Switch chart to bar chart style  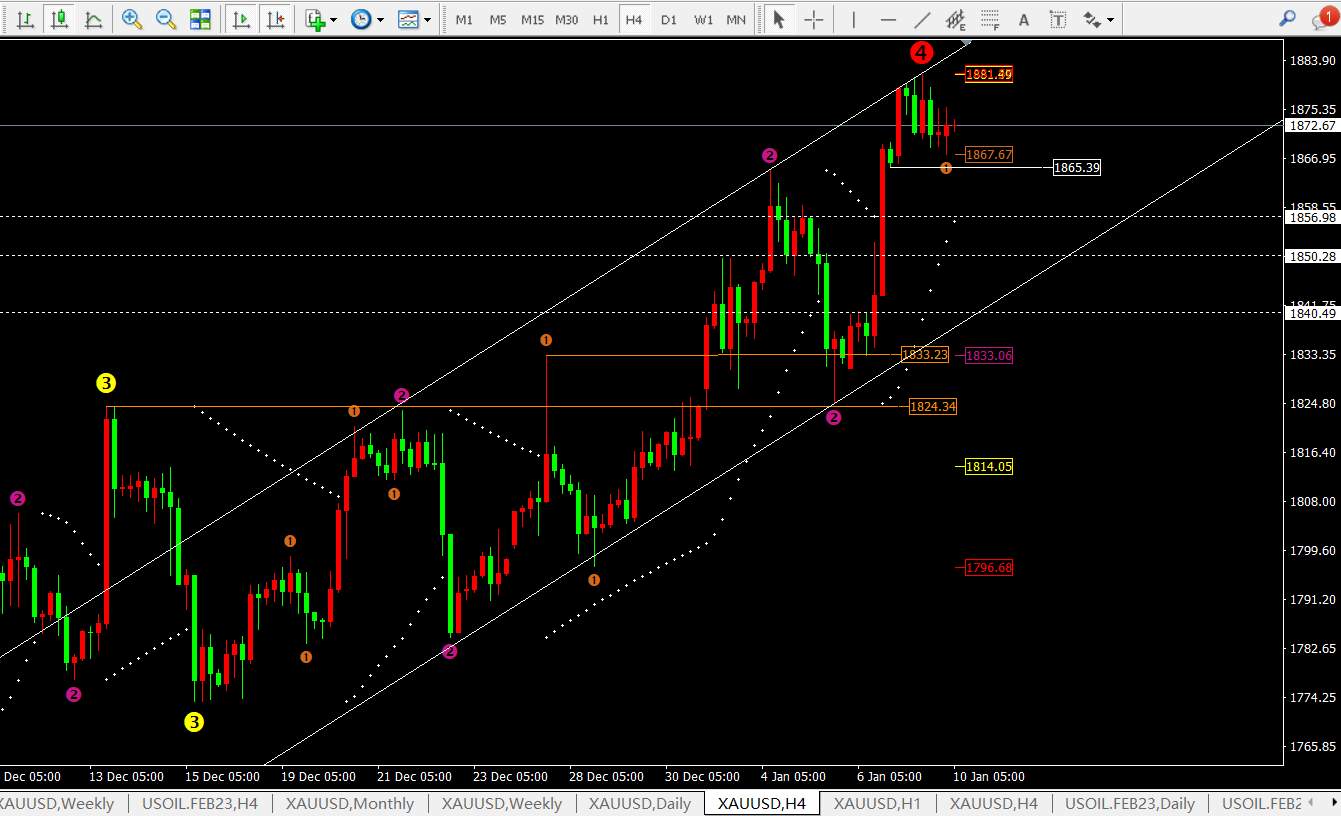pos(25,19)
